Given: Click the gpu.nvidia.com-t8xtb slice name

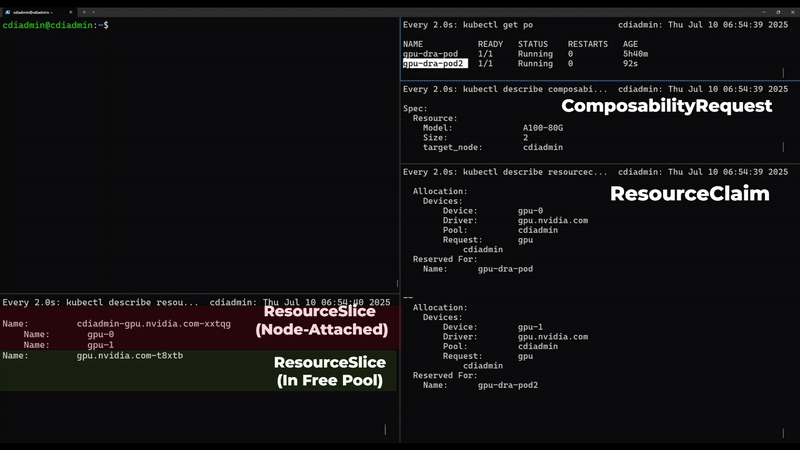Looking at the screenshot, I should coord(130,356).
